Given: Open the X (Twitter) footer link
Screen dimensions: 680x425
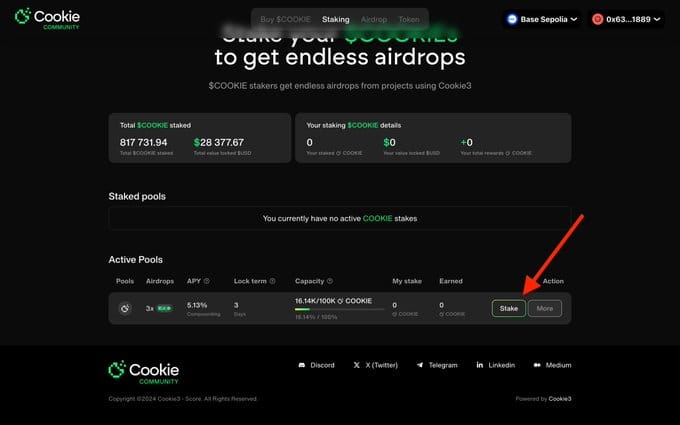Looking at the screenshot, I should point(375,365).
